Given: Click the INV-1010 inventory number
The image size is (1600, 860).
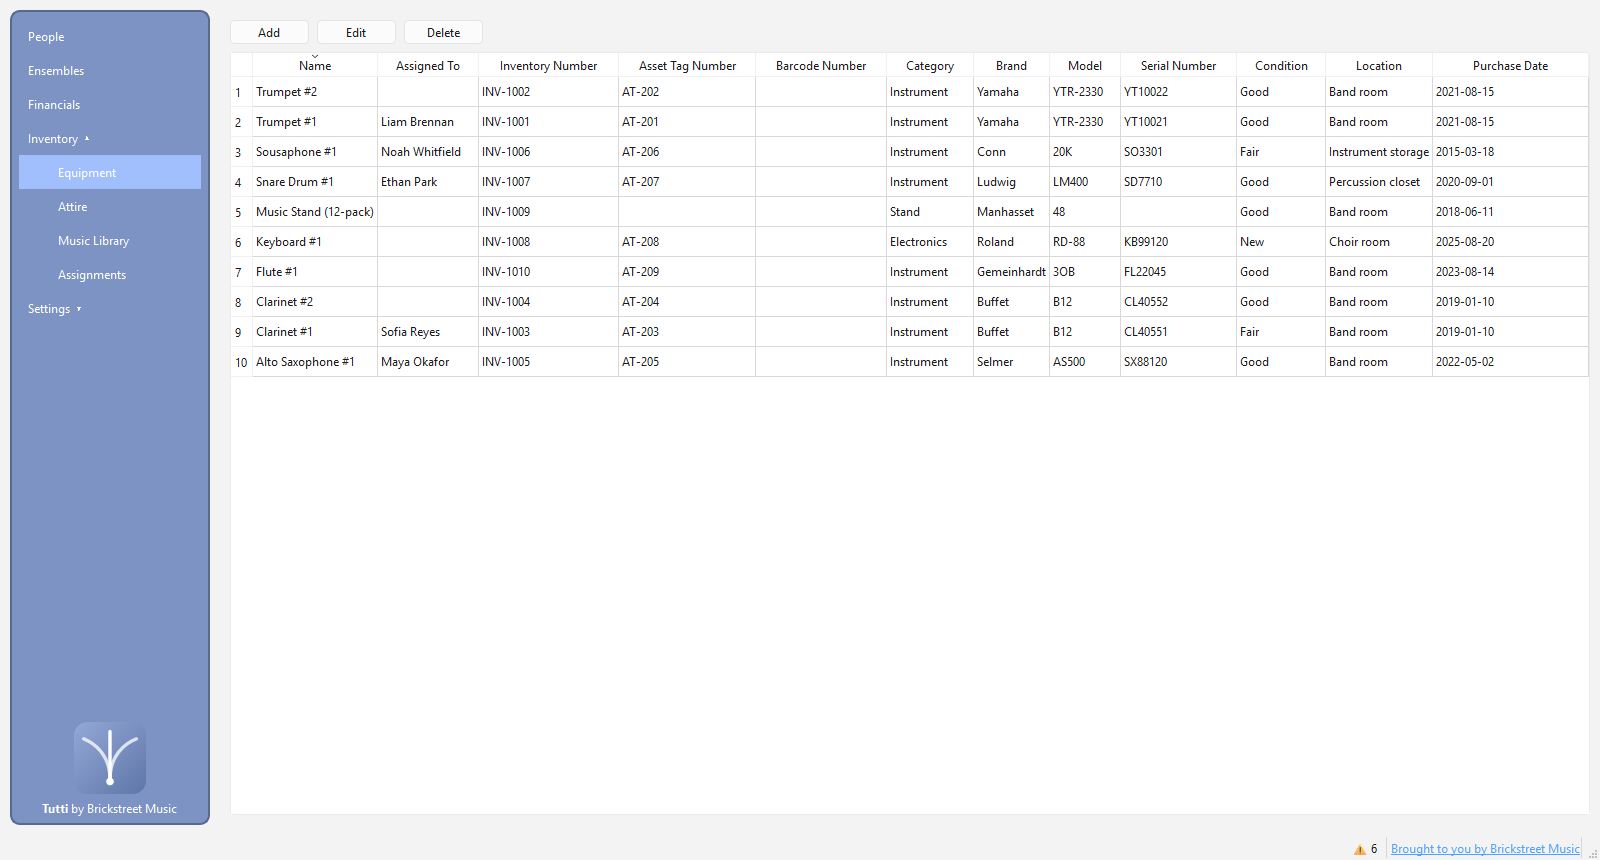Looking at the screenshot, I should 548,272.
